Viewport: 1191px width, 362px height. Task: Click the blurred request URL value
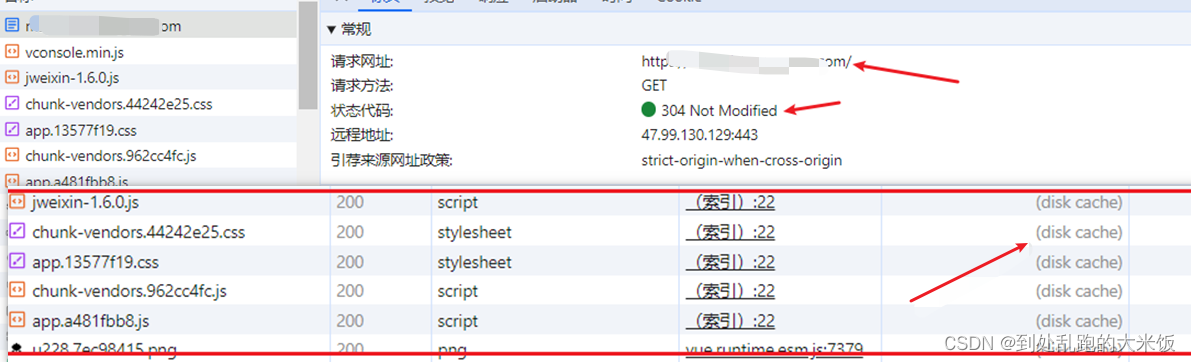(747, 61)
